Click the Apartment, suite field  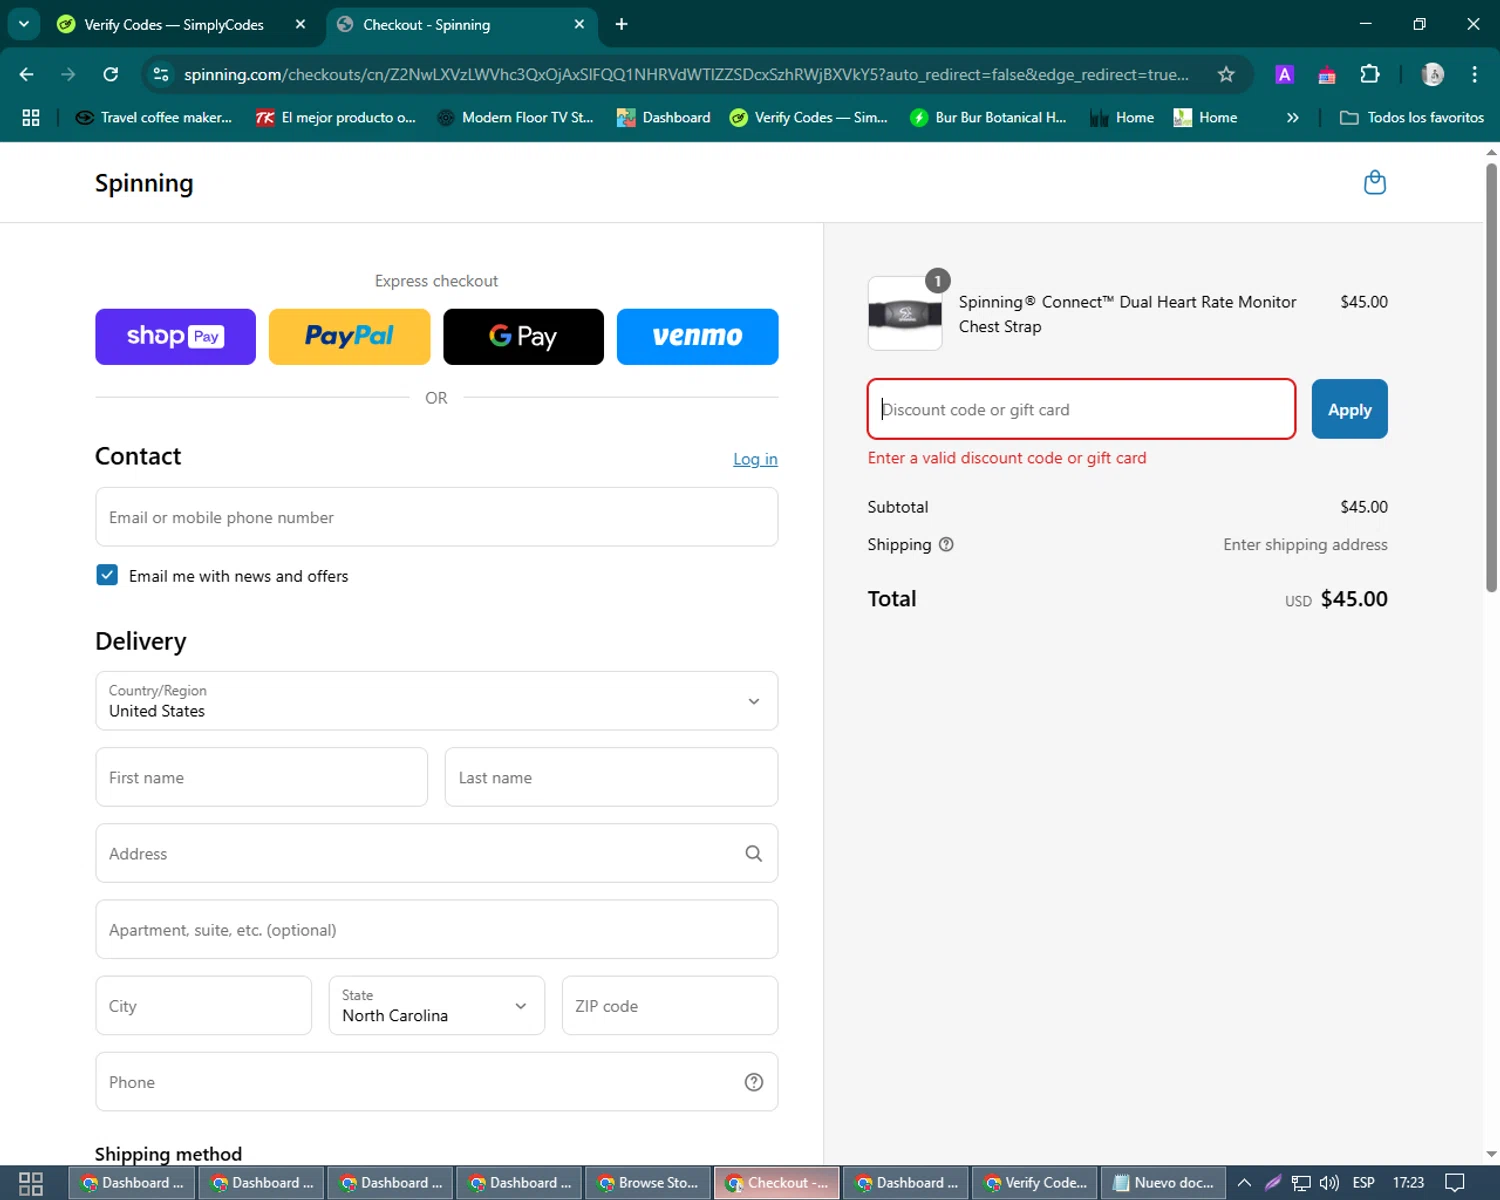tap(437, 930)
